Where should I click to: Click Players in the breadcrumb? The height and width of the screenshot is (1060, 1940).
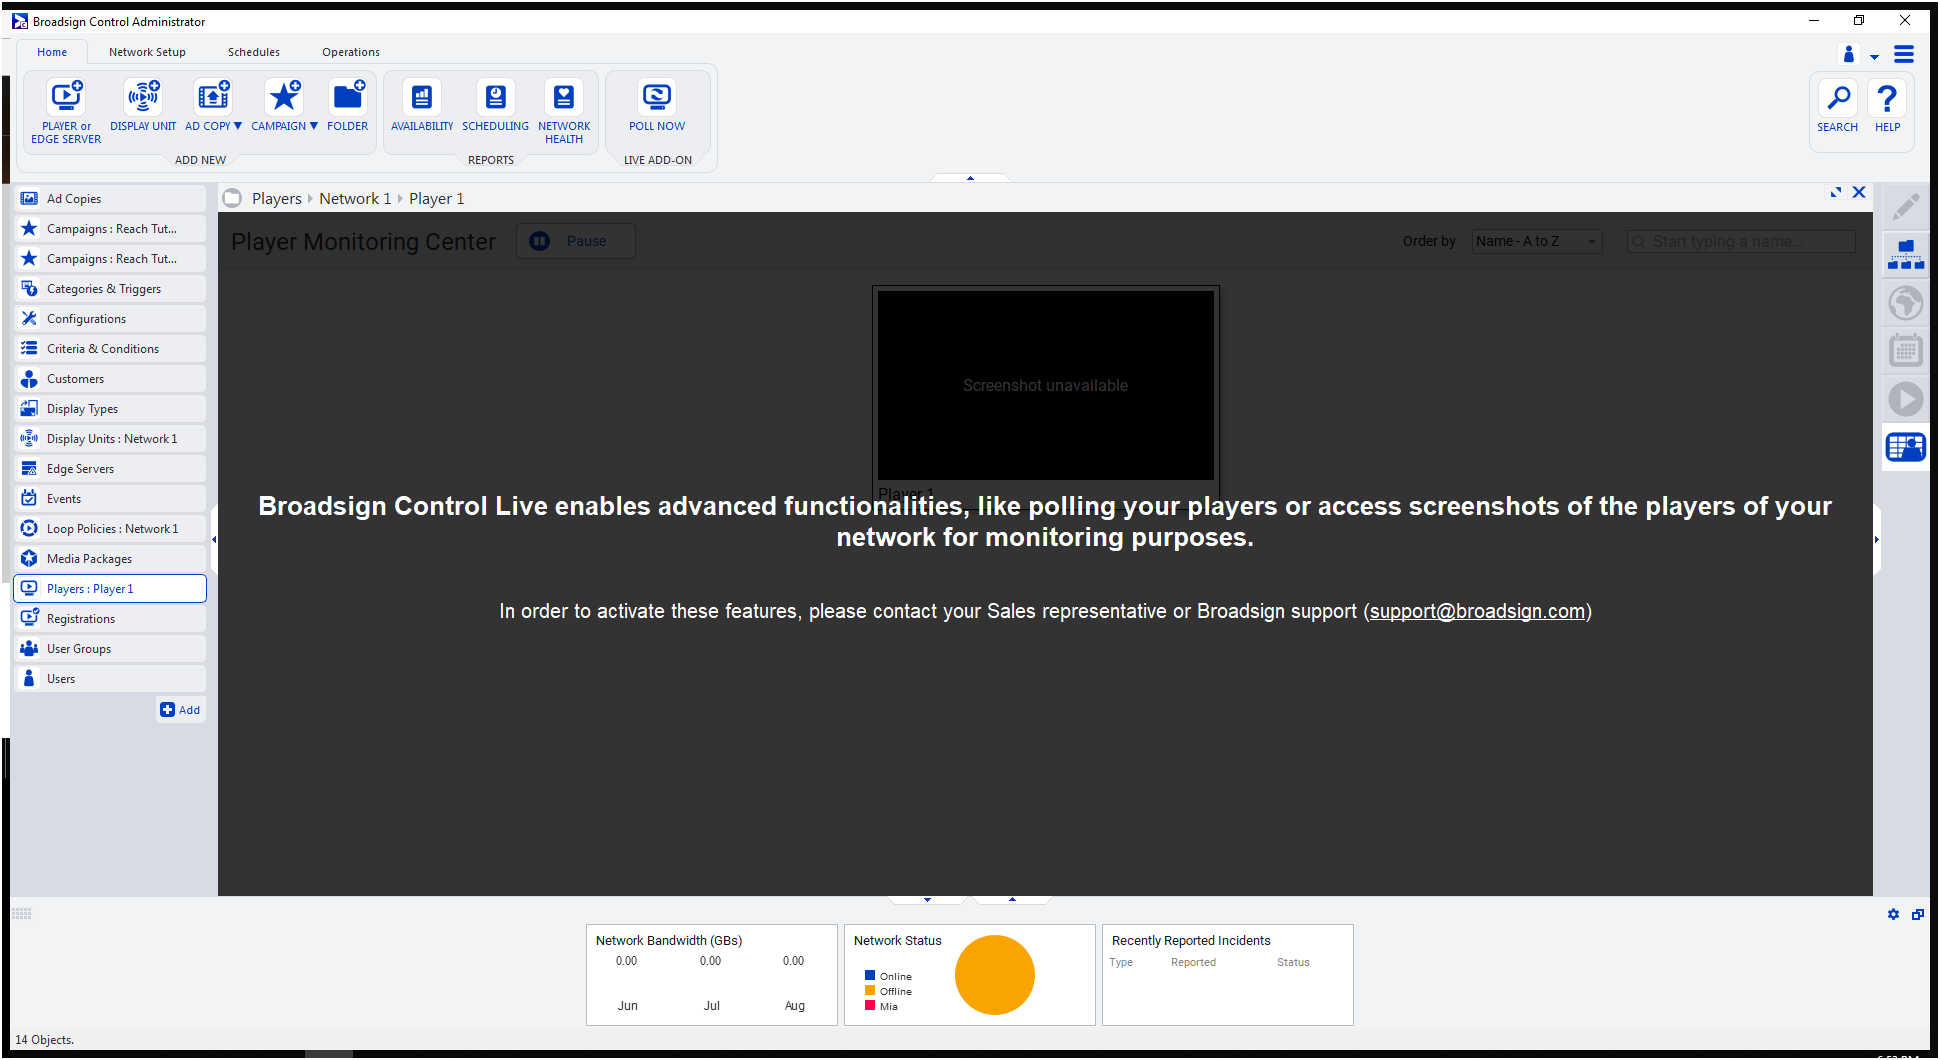(x=277, y=199)
